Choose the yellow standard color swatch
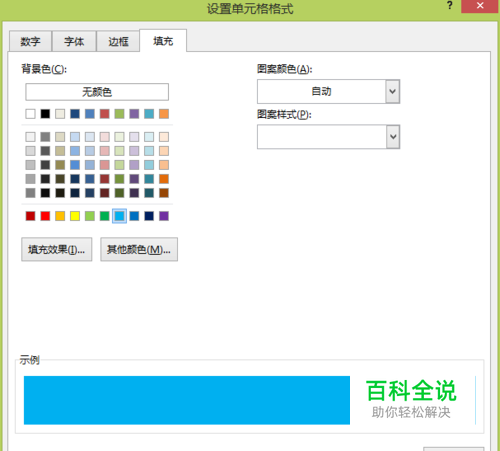 click(x=75, y=216)
